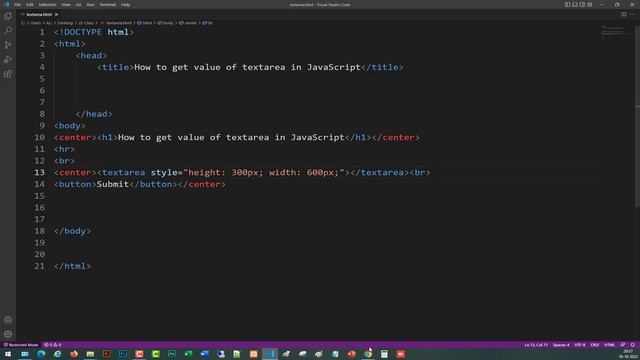Select the textarea.html editor tab

click(x=38, y=14)
